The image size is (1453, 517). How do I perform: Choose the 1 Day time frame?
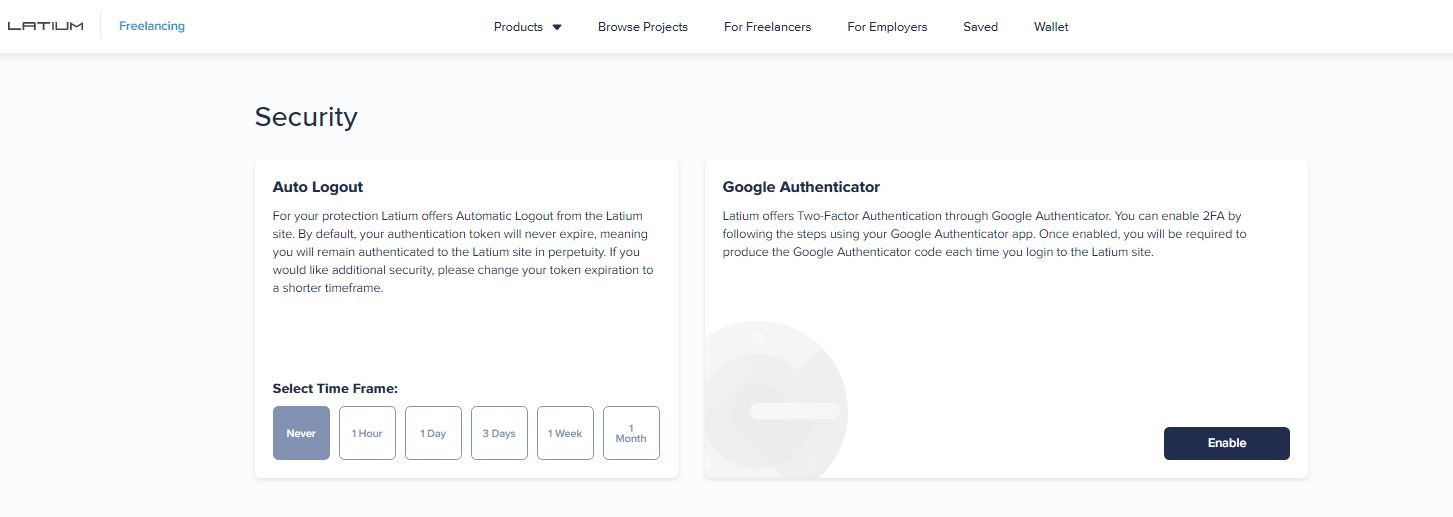tap(433, 433)
